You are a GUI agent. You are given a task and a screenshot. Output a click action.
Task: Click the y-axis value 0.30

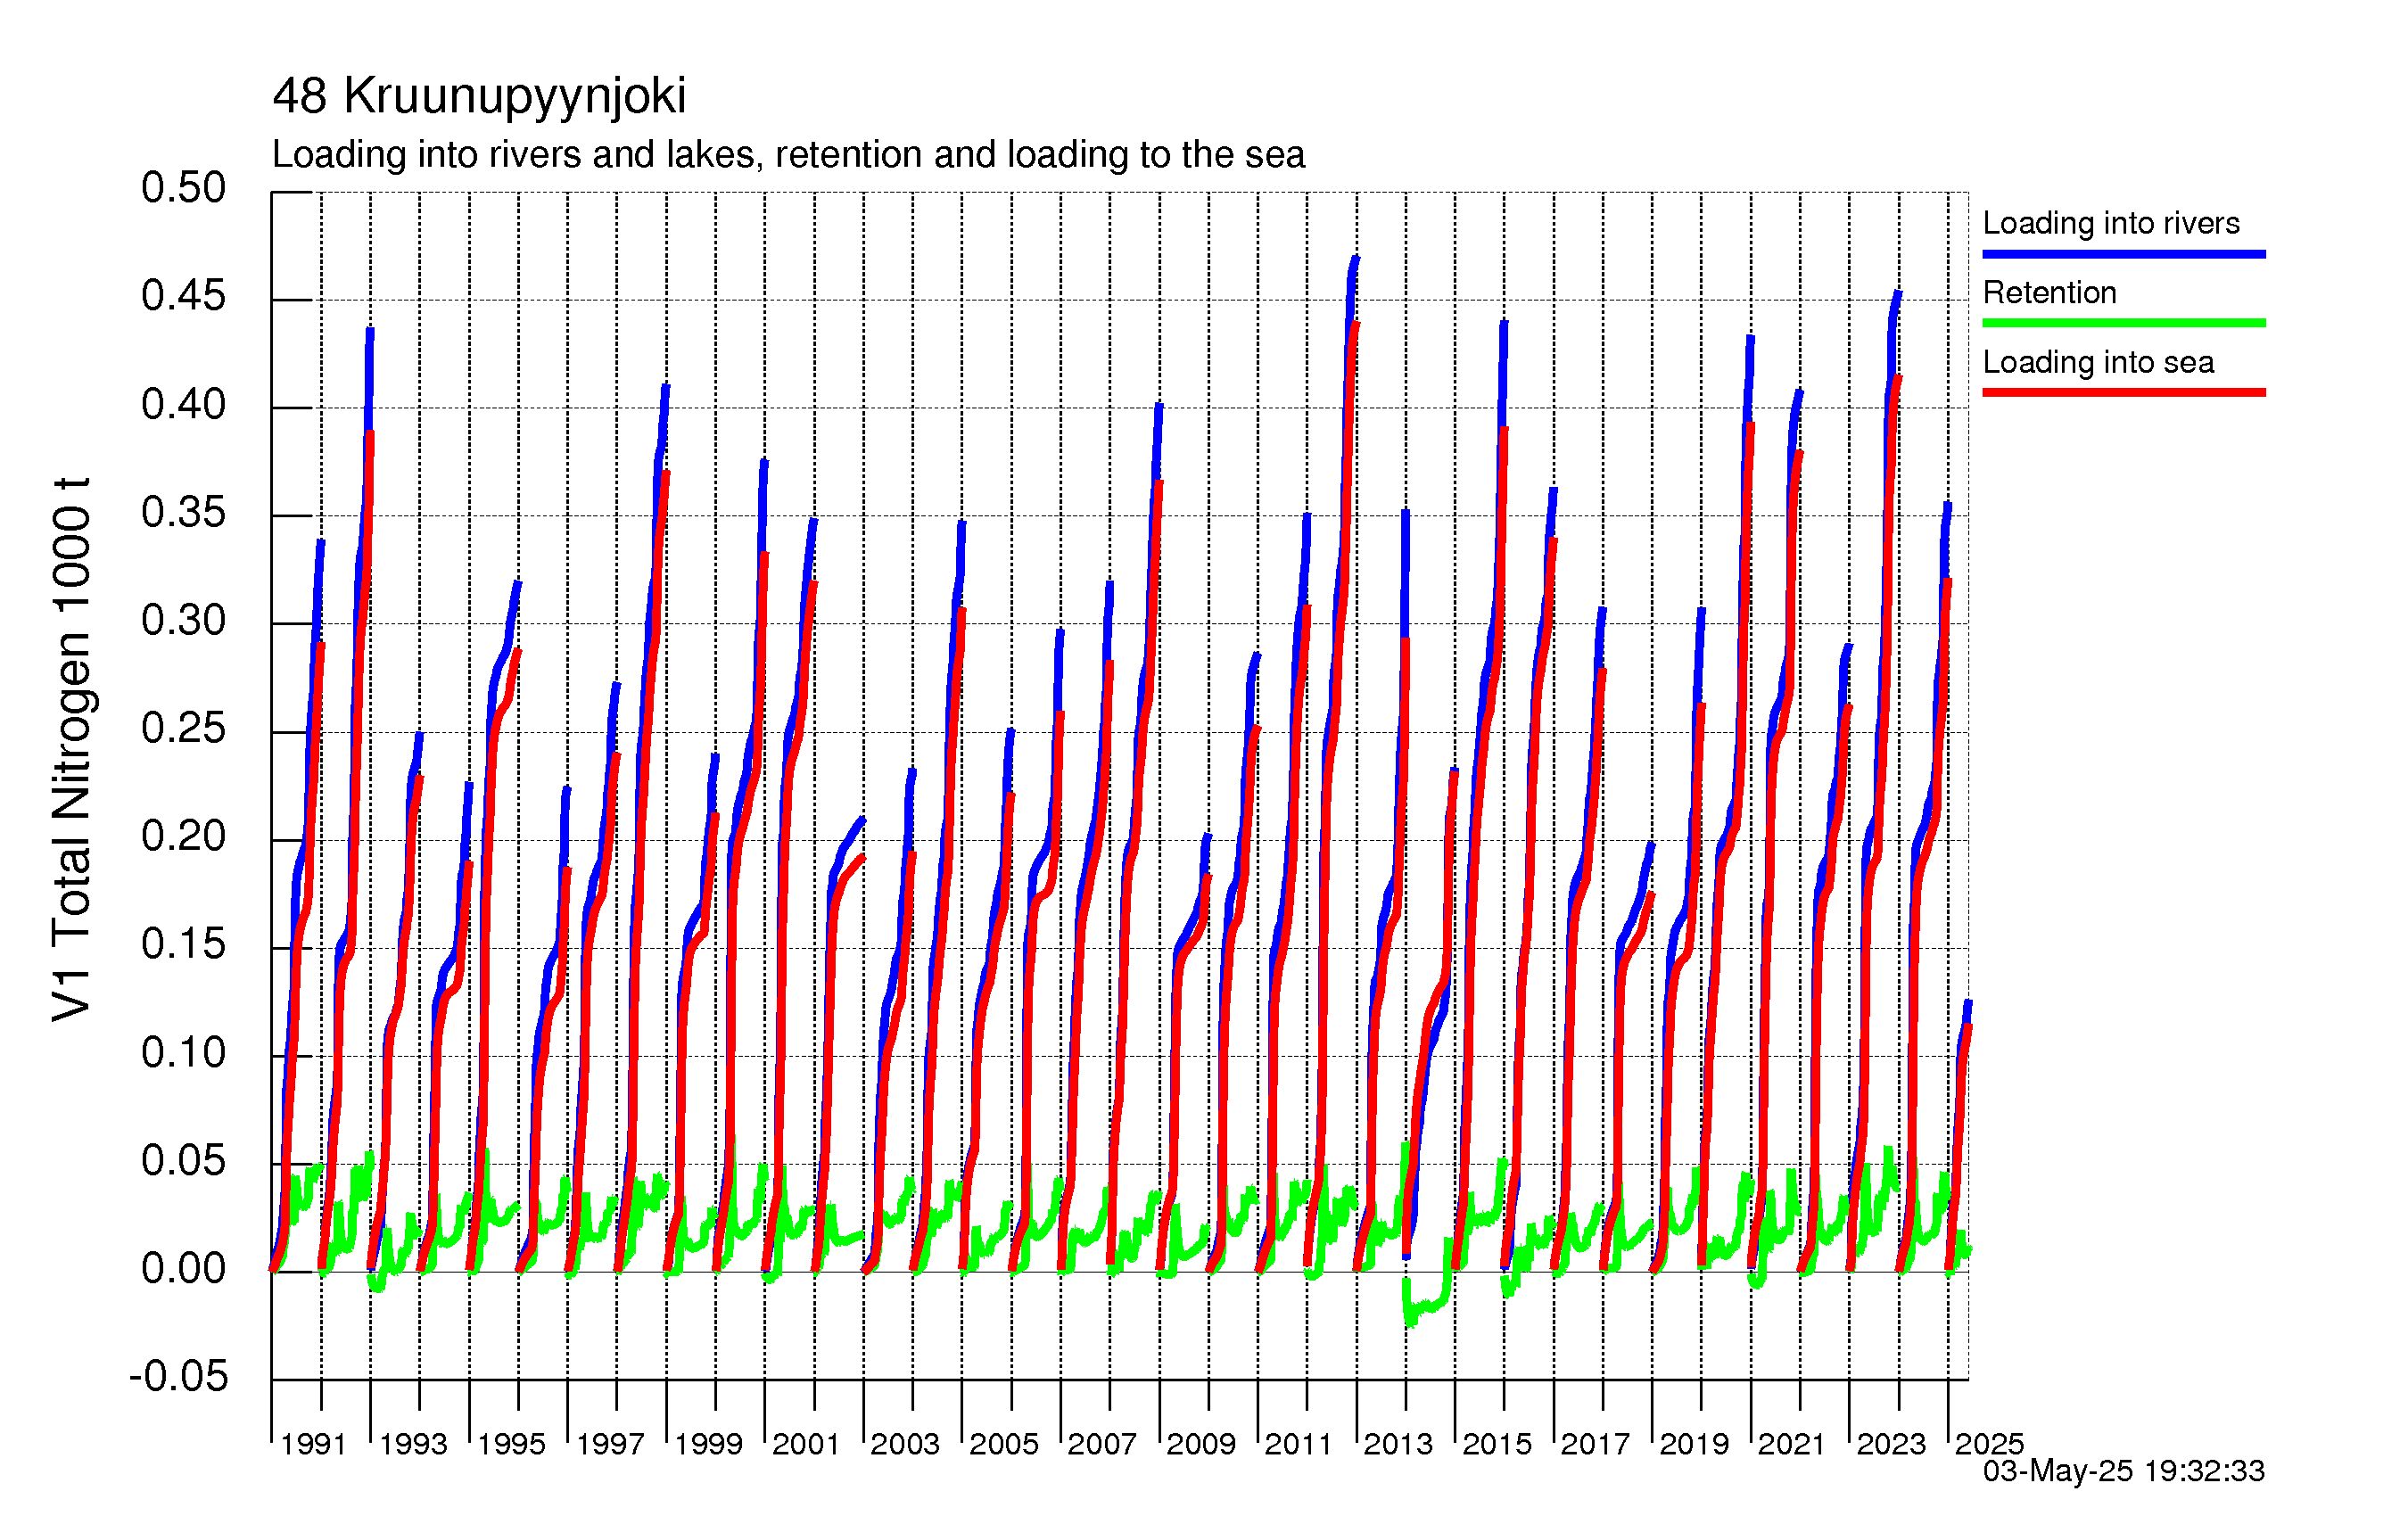[x=183, y=620]
